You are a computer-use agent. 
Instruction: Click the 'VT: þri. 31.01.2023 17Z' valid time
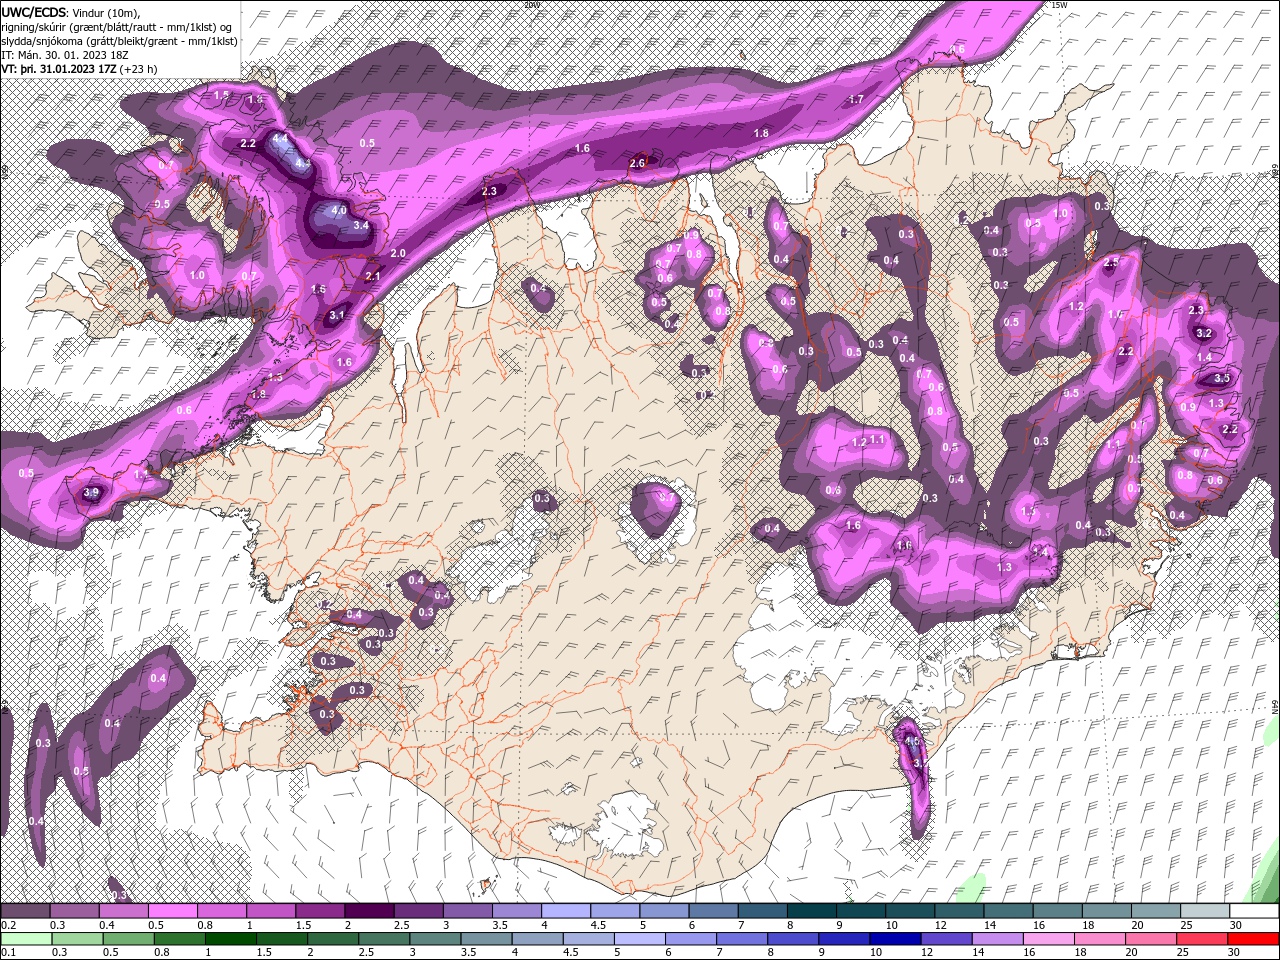point(59,70)
